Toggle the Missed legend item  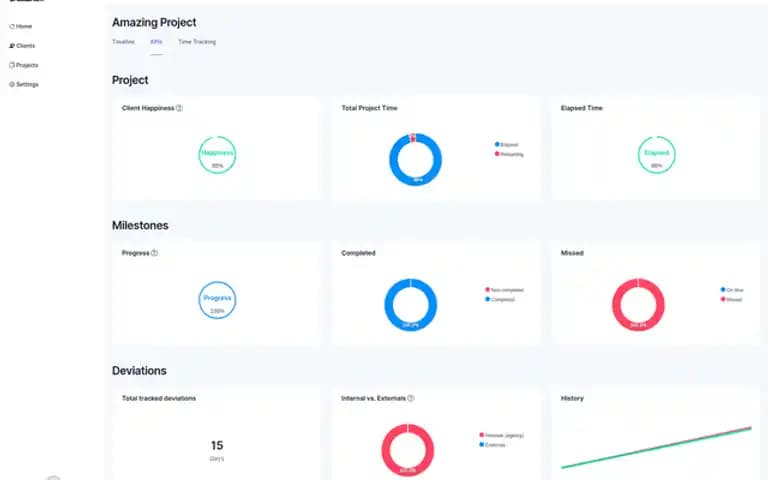point(731,299)
